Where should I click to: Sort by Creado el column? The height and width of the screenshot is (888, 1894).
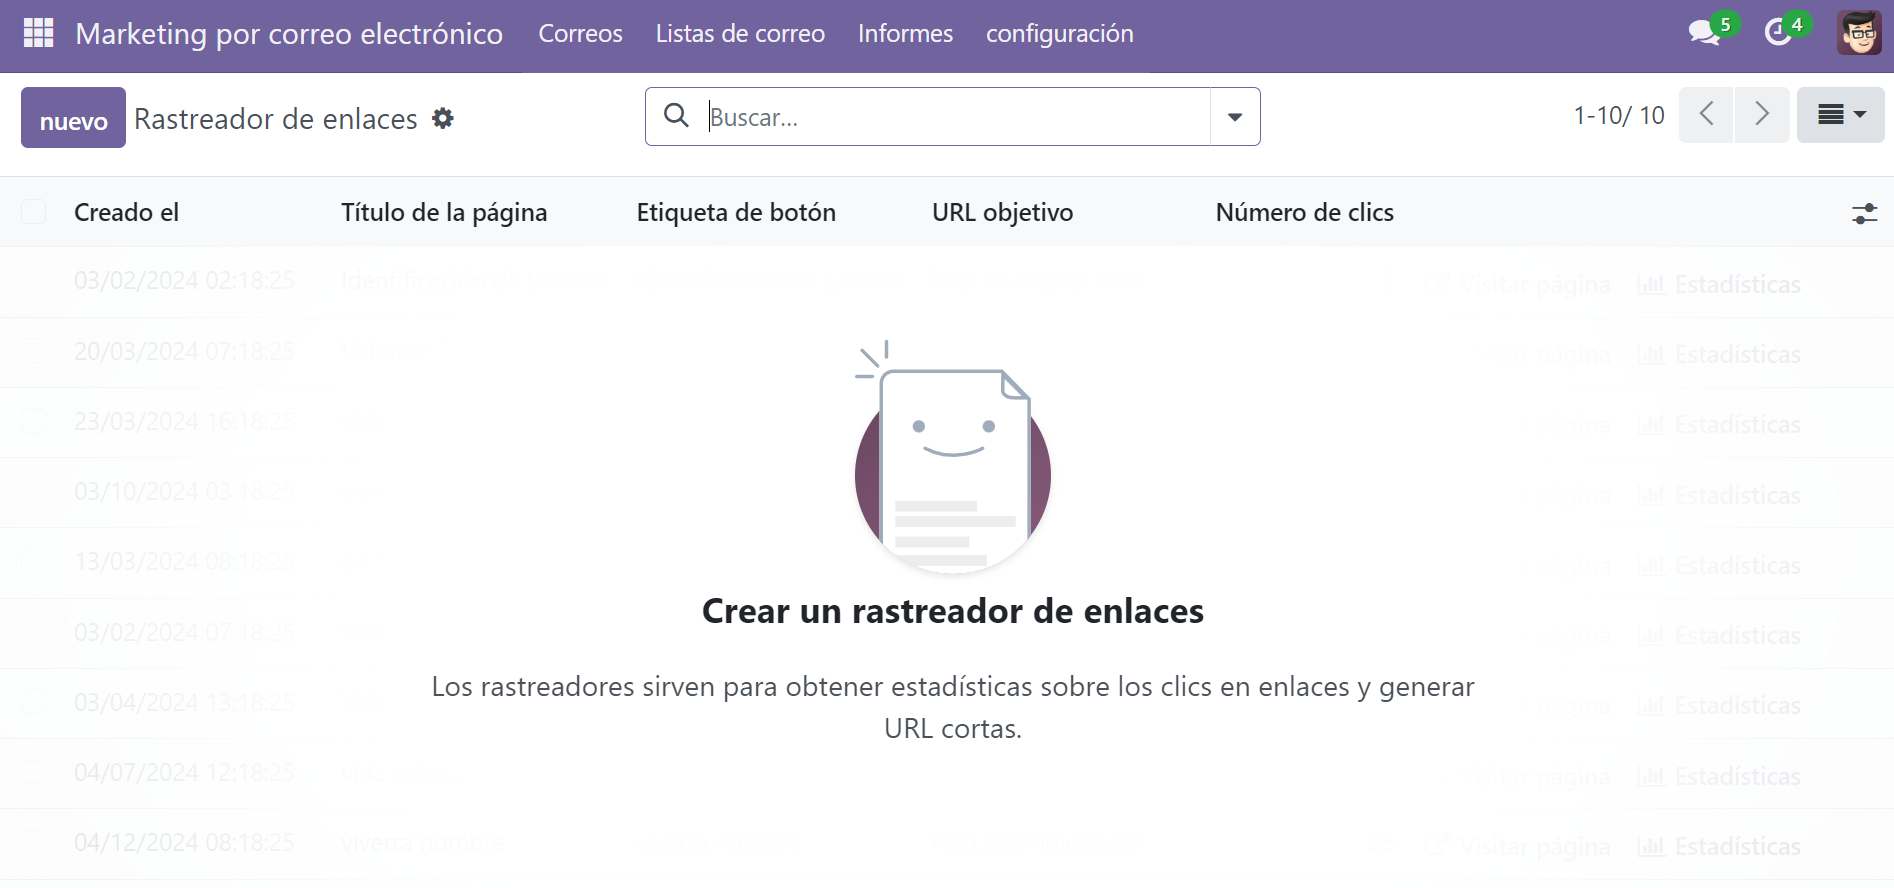pyautogui.click(x=127, y=212)
